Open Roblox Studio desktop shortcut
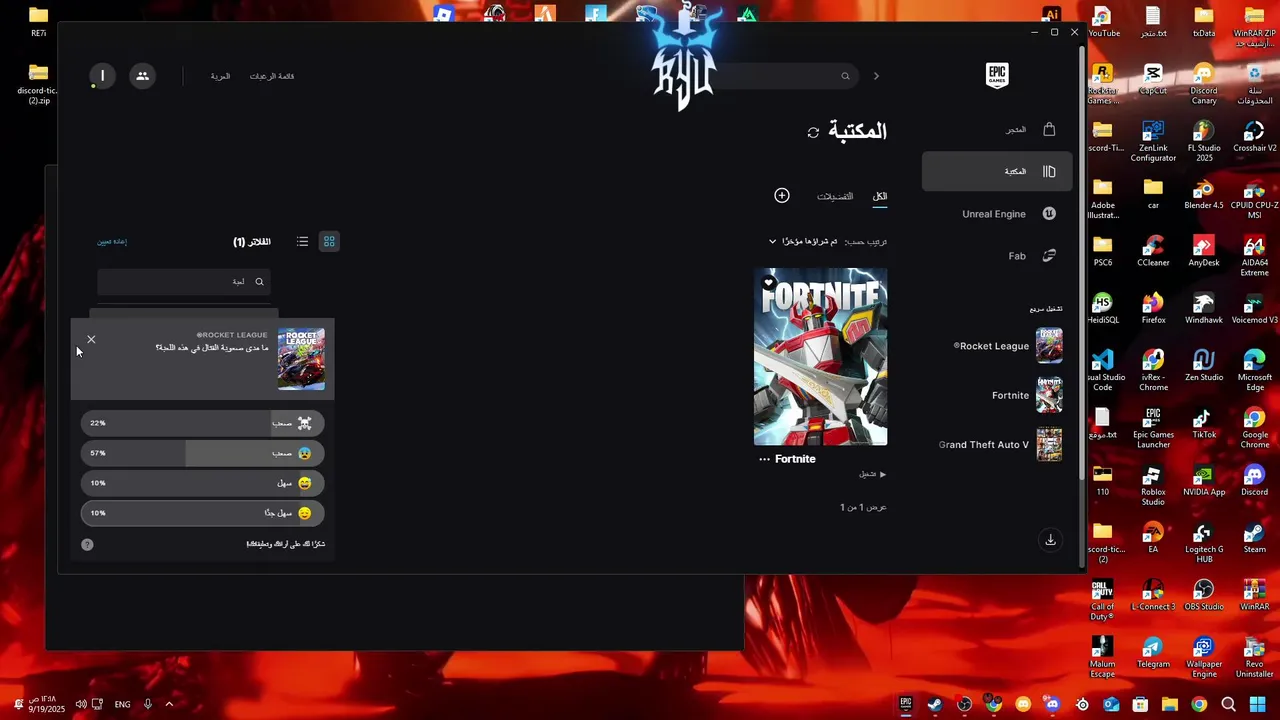This screenshot has width=1280, height=720. 1153,485
